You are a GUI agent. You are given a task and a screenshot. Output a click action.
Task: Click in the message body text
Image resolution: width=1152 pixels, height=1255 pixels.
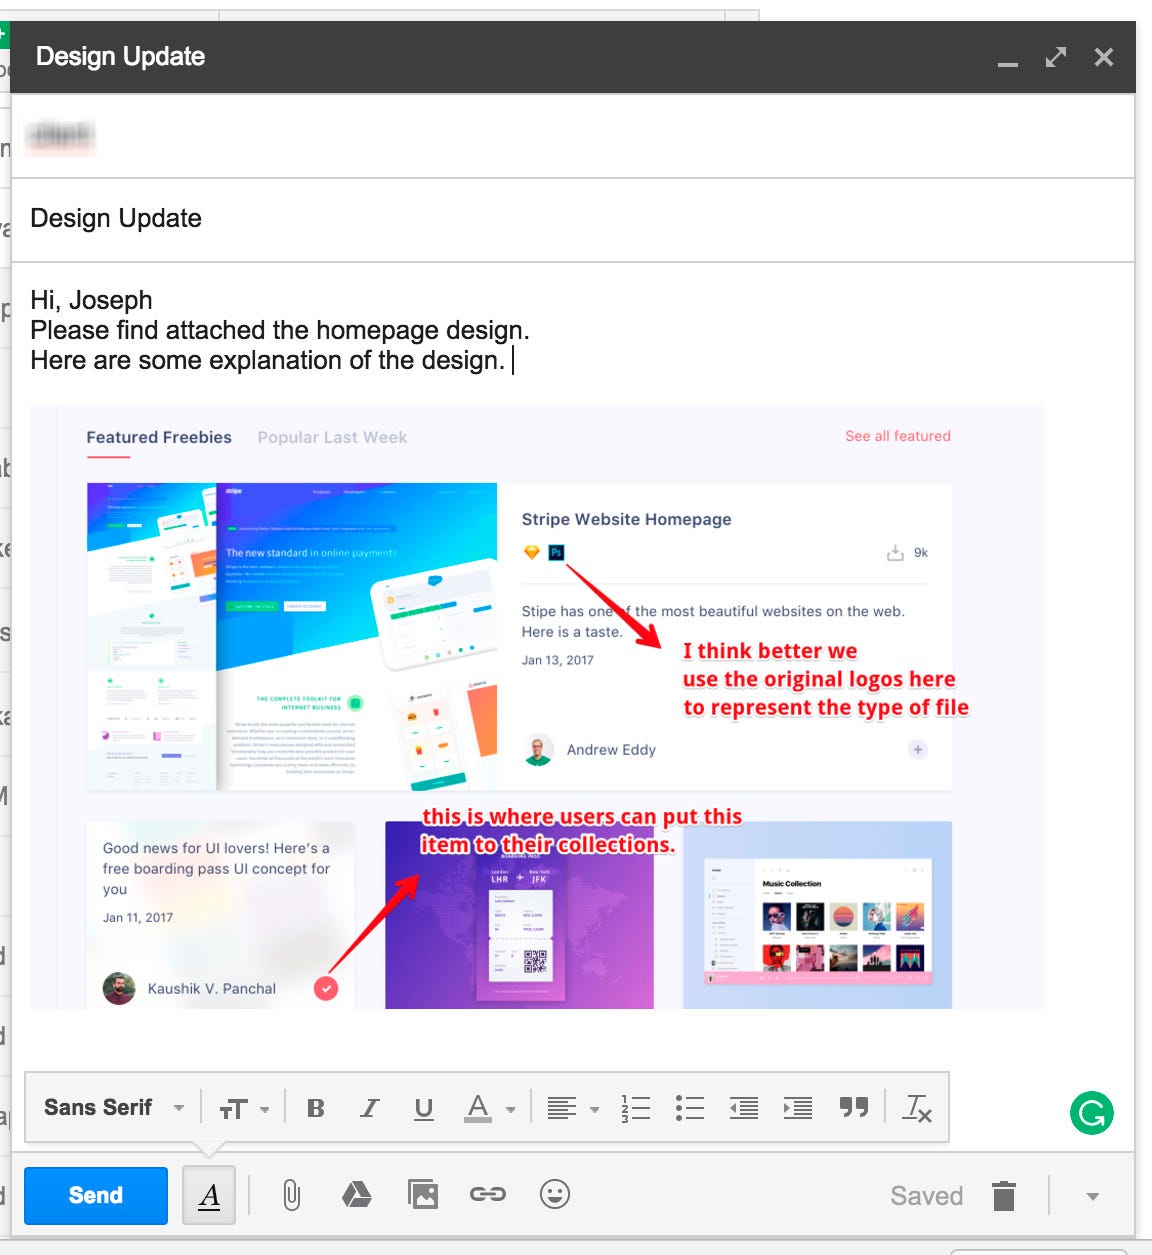(280, 330)
